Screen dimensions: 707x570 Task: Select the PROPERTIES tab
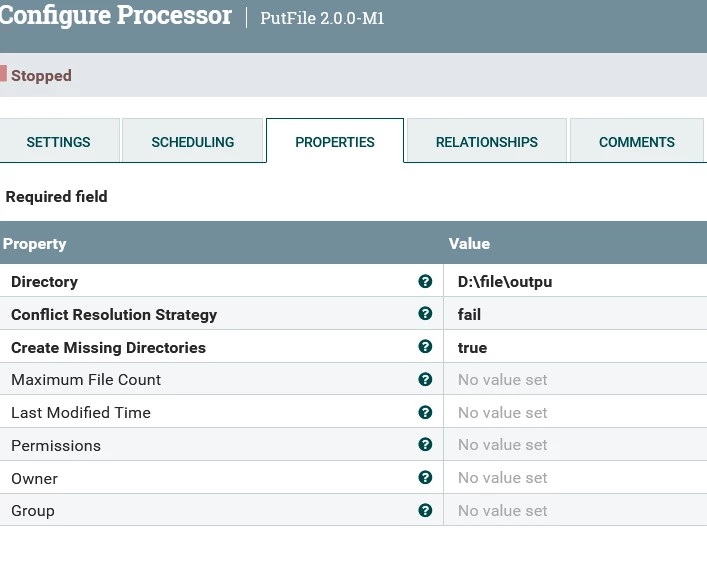click(x=335, y=142)
